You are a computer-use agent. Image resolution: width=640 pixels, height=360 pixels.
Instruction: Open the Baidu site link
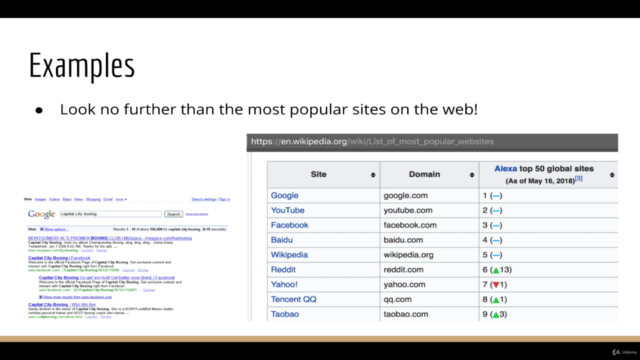[282, 240]
